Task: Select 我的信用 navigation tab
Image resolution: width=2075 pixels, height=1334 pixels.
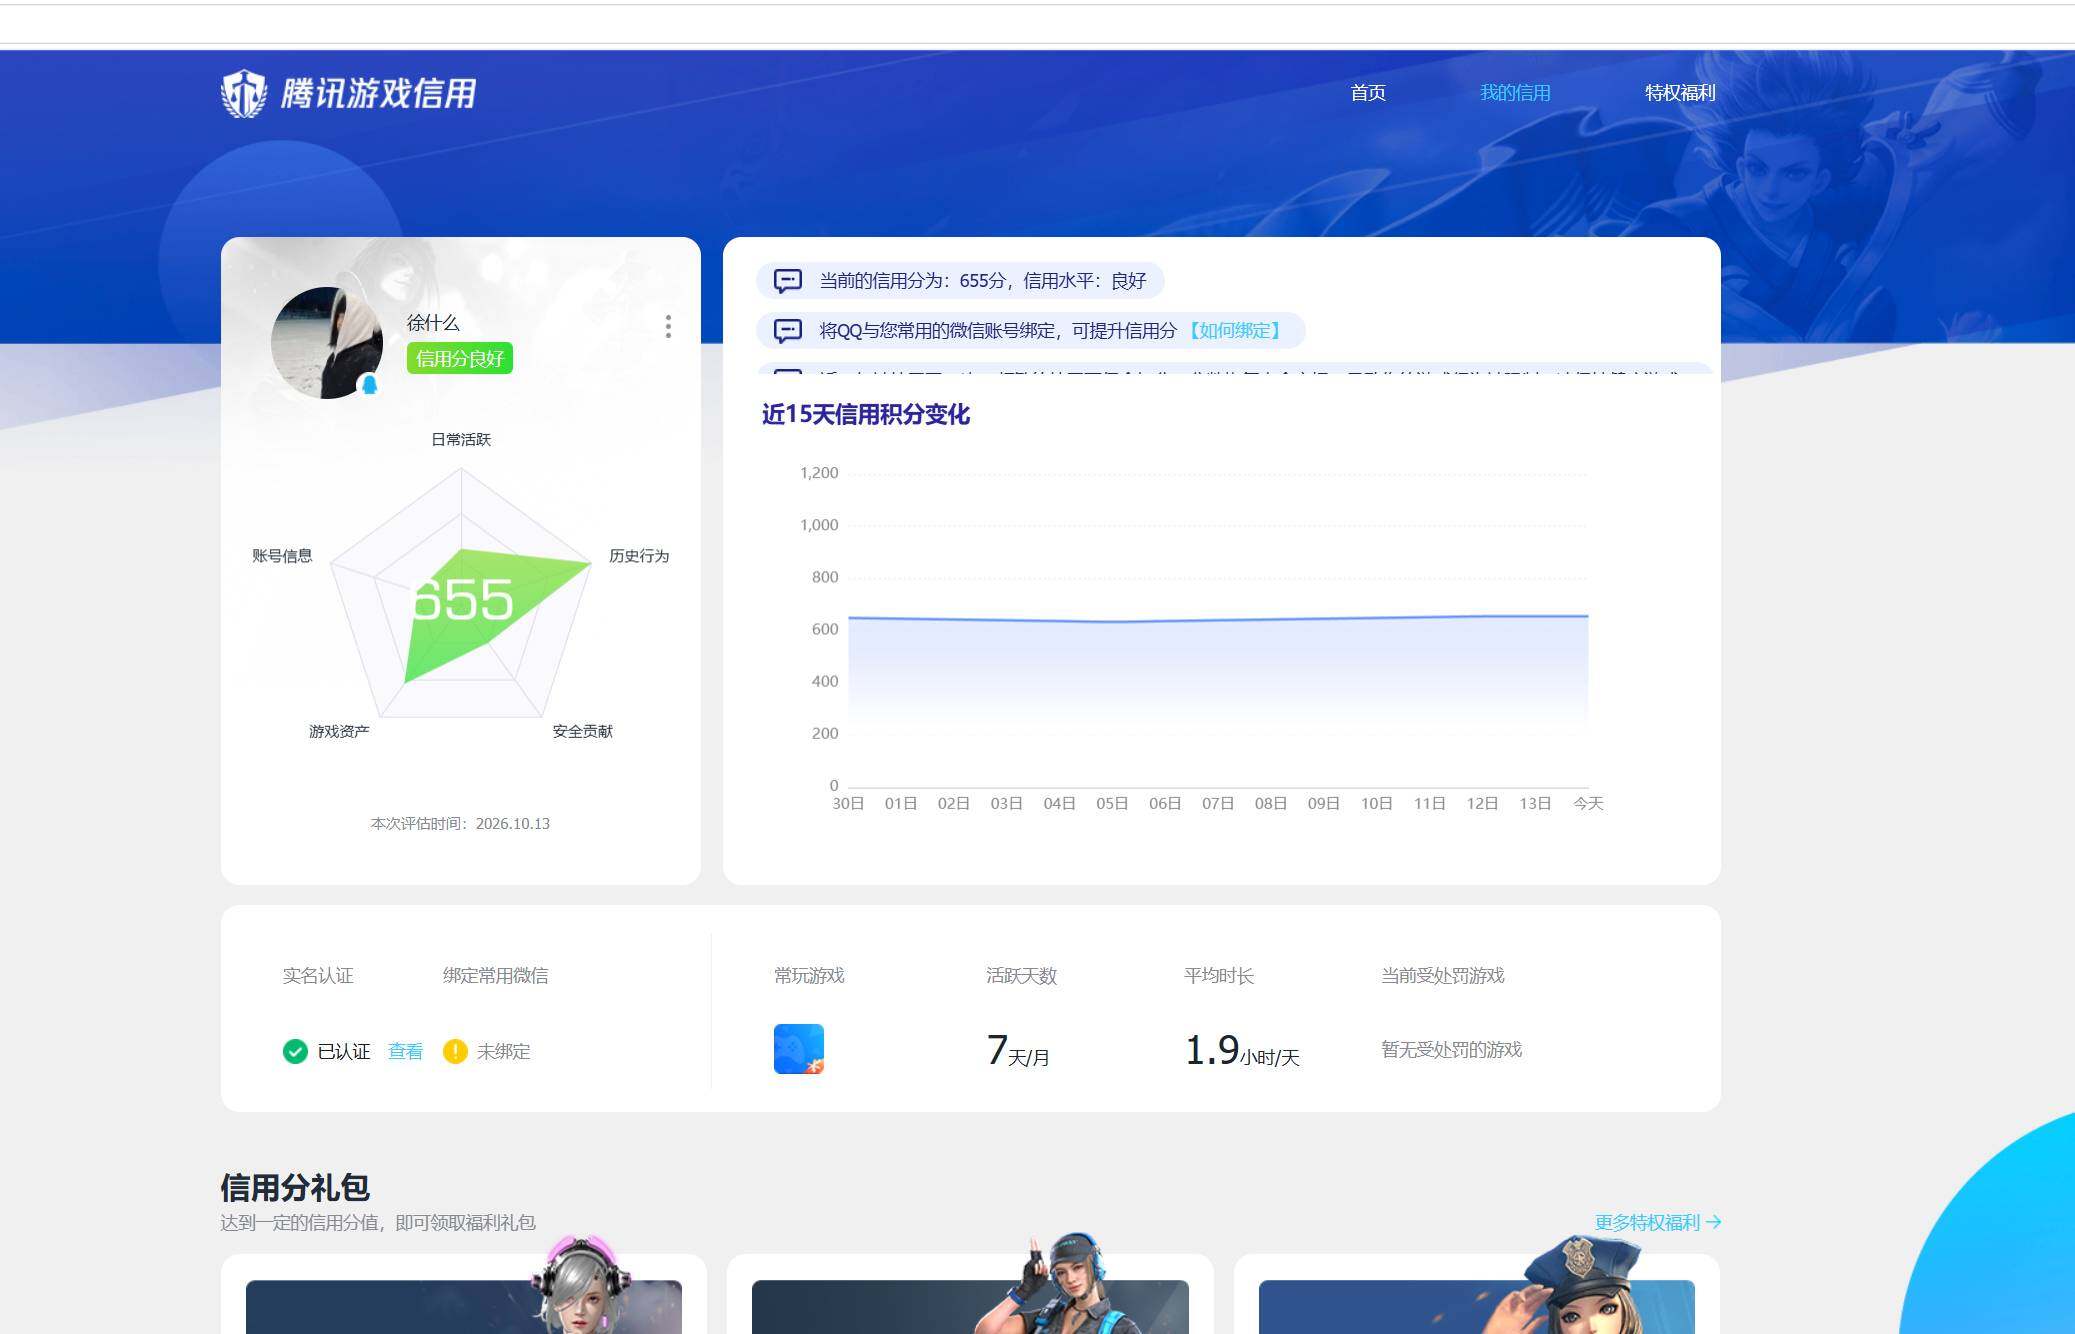Action: coord(1515,93)
